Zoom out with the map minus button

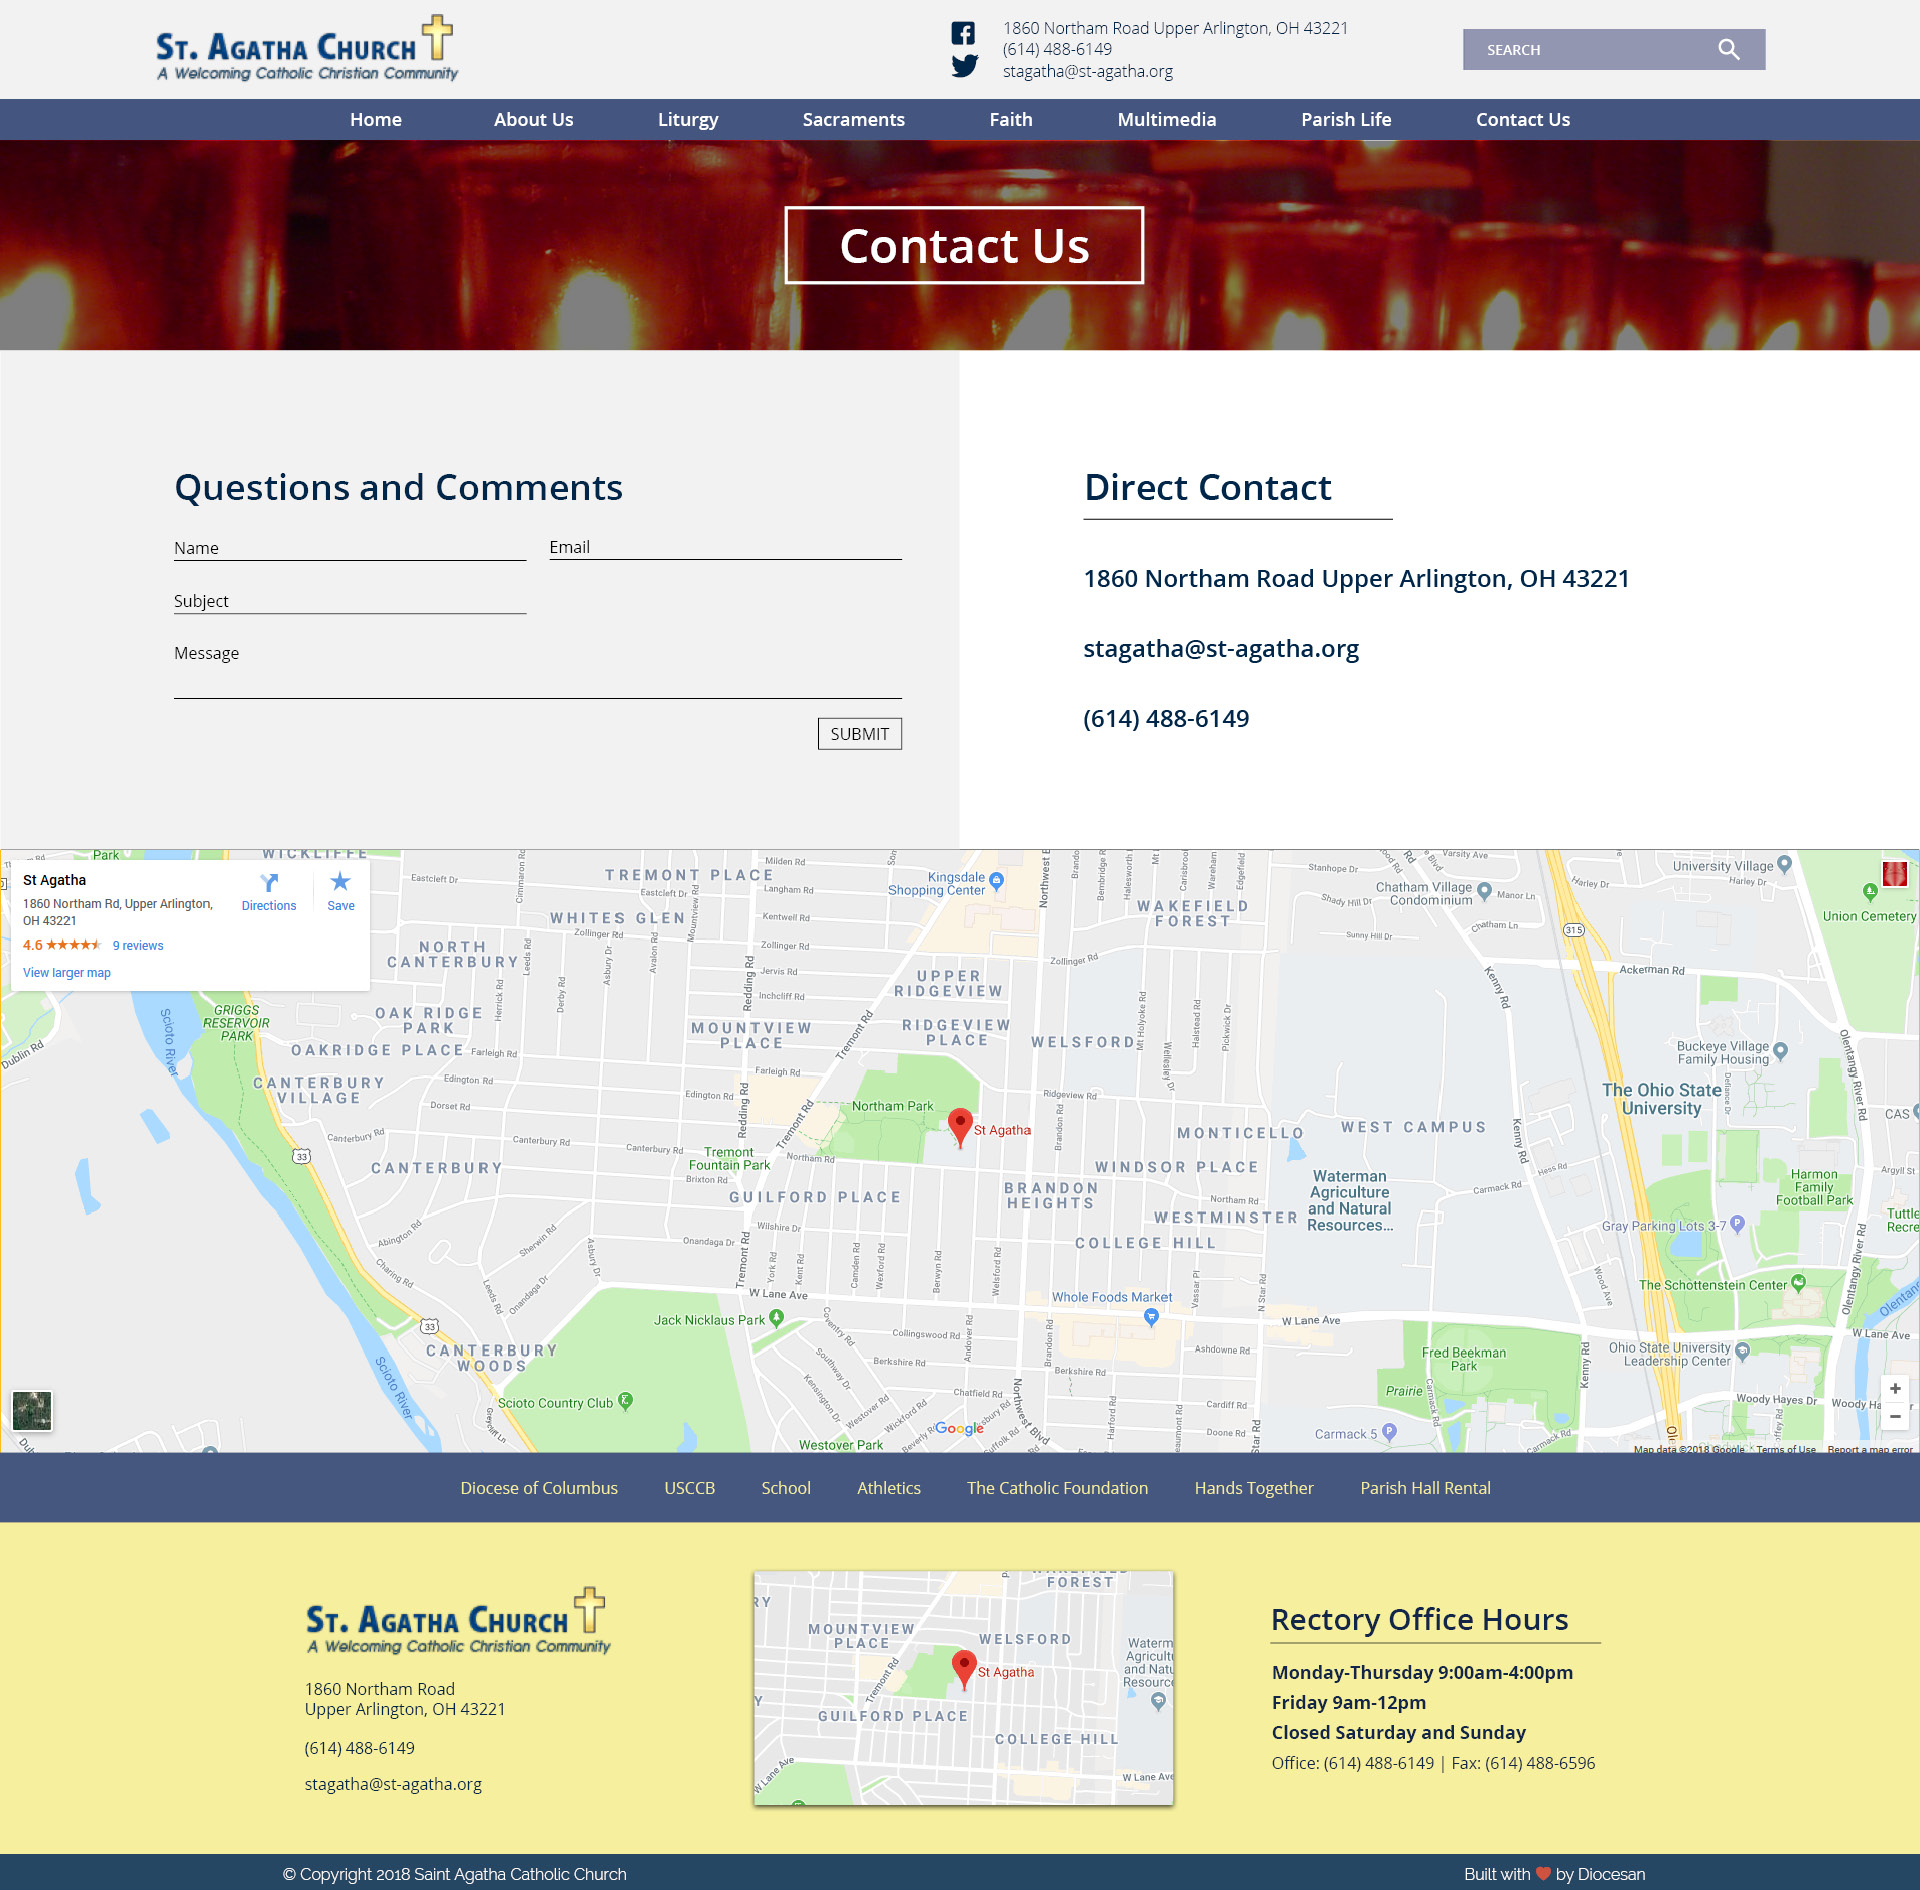1895,1416
